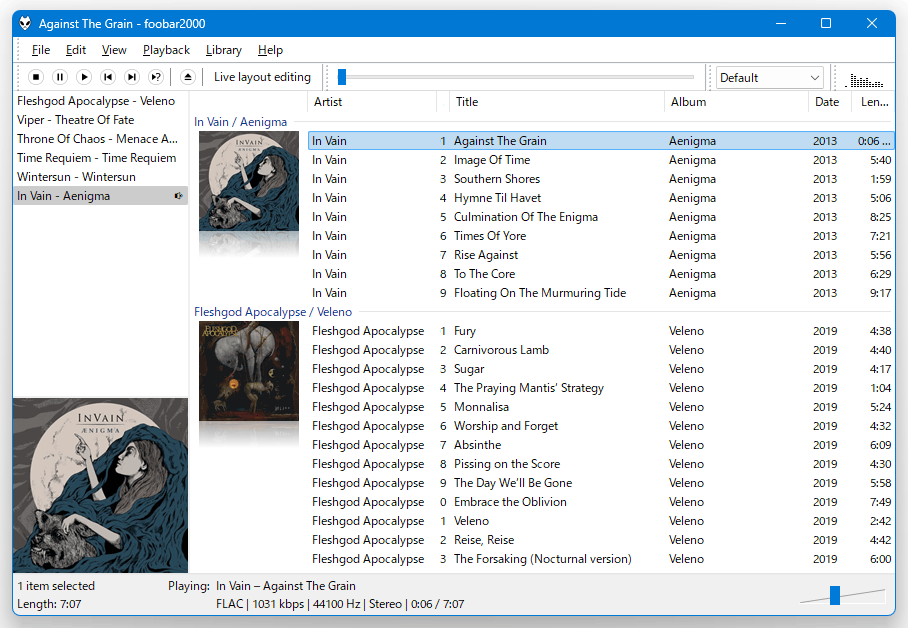Open the Default playback order dropdown
This screenshot has height=628, width=908.
point(769,78)
